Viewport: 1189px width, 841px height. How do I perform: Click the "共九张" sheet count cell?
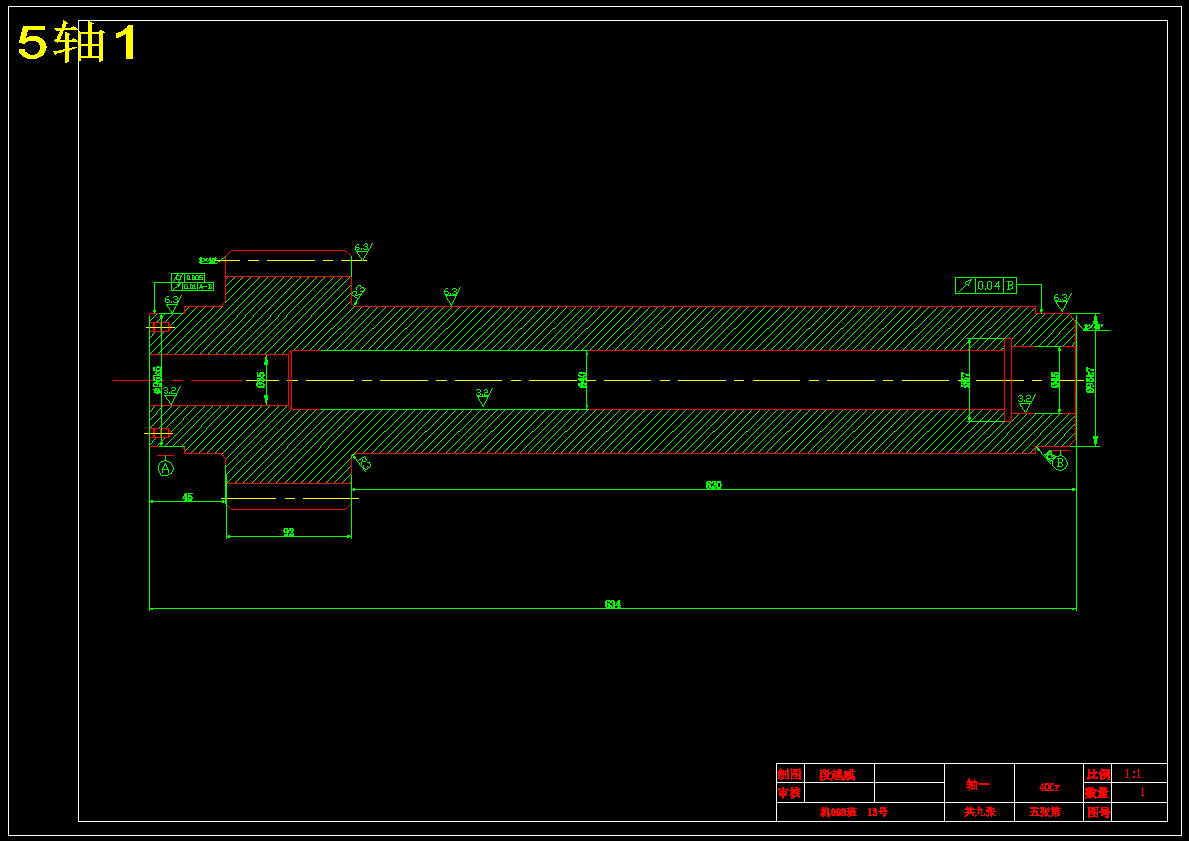979,812
